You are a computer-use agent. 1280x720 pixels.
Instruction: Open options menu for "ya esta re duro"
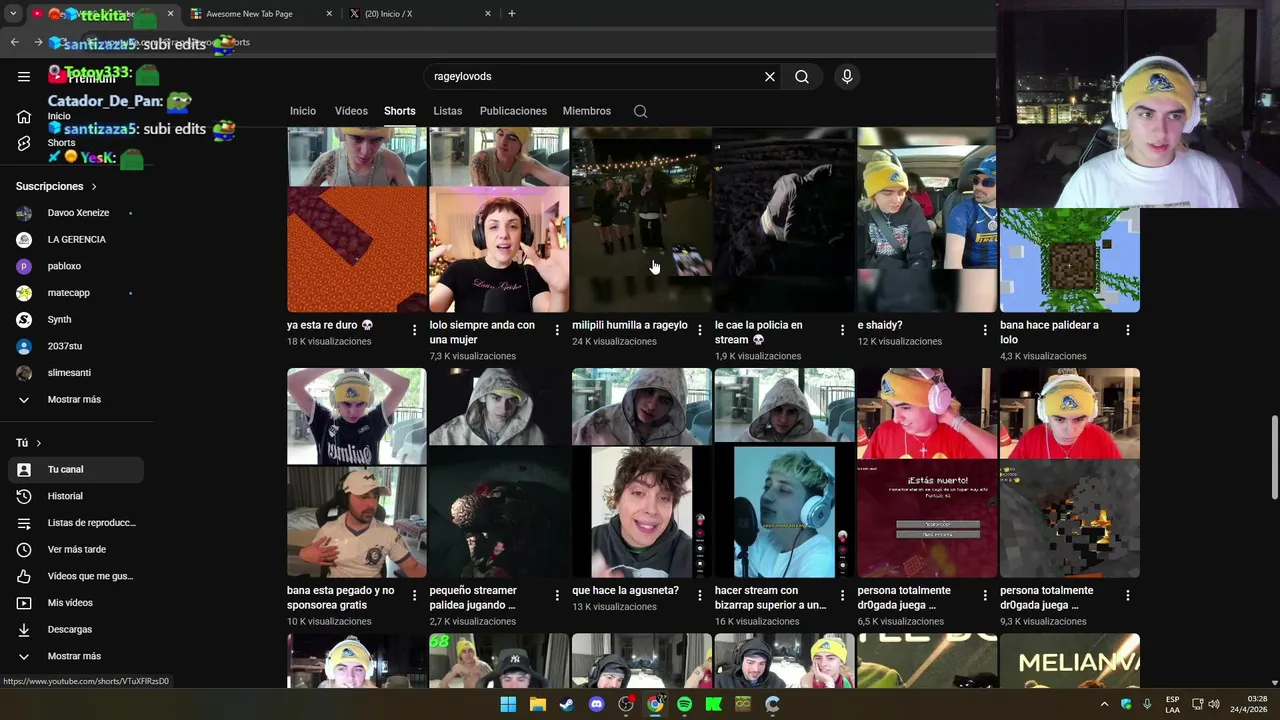pos(414,329)
